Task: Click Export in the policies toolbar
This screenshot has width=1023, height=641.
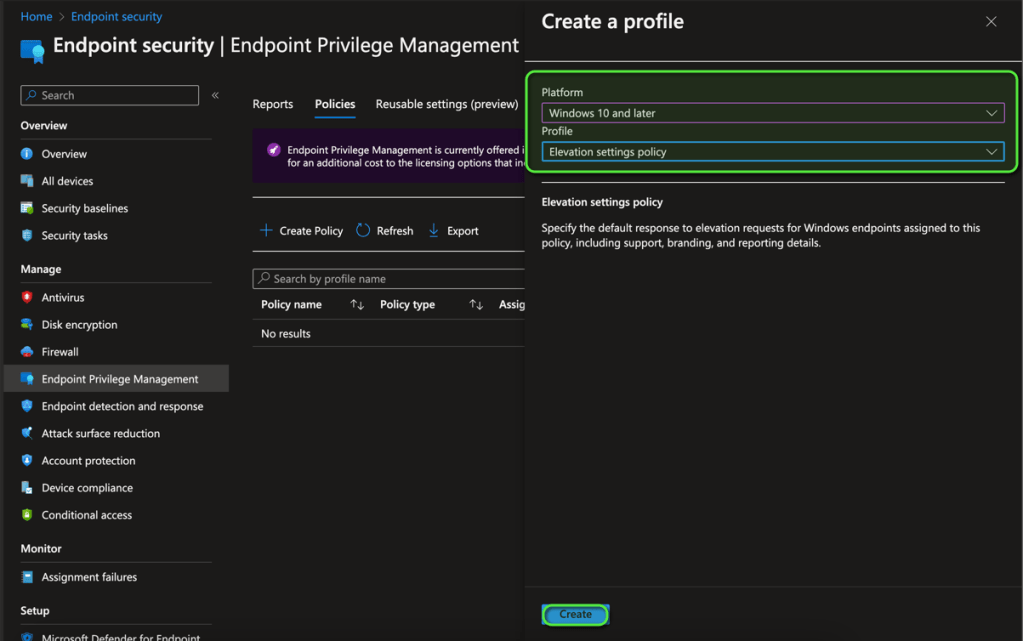Action: (x=453, y=231)
